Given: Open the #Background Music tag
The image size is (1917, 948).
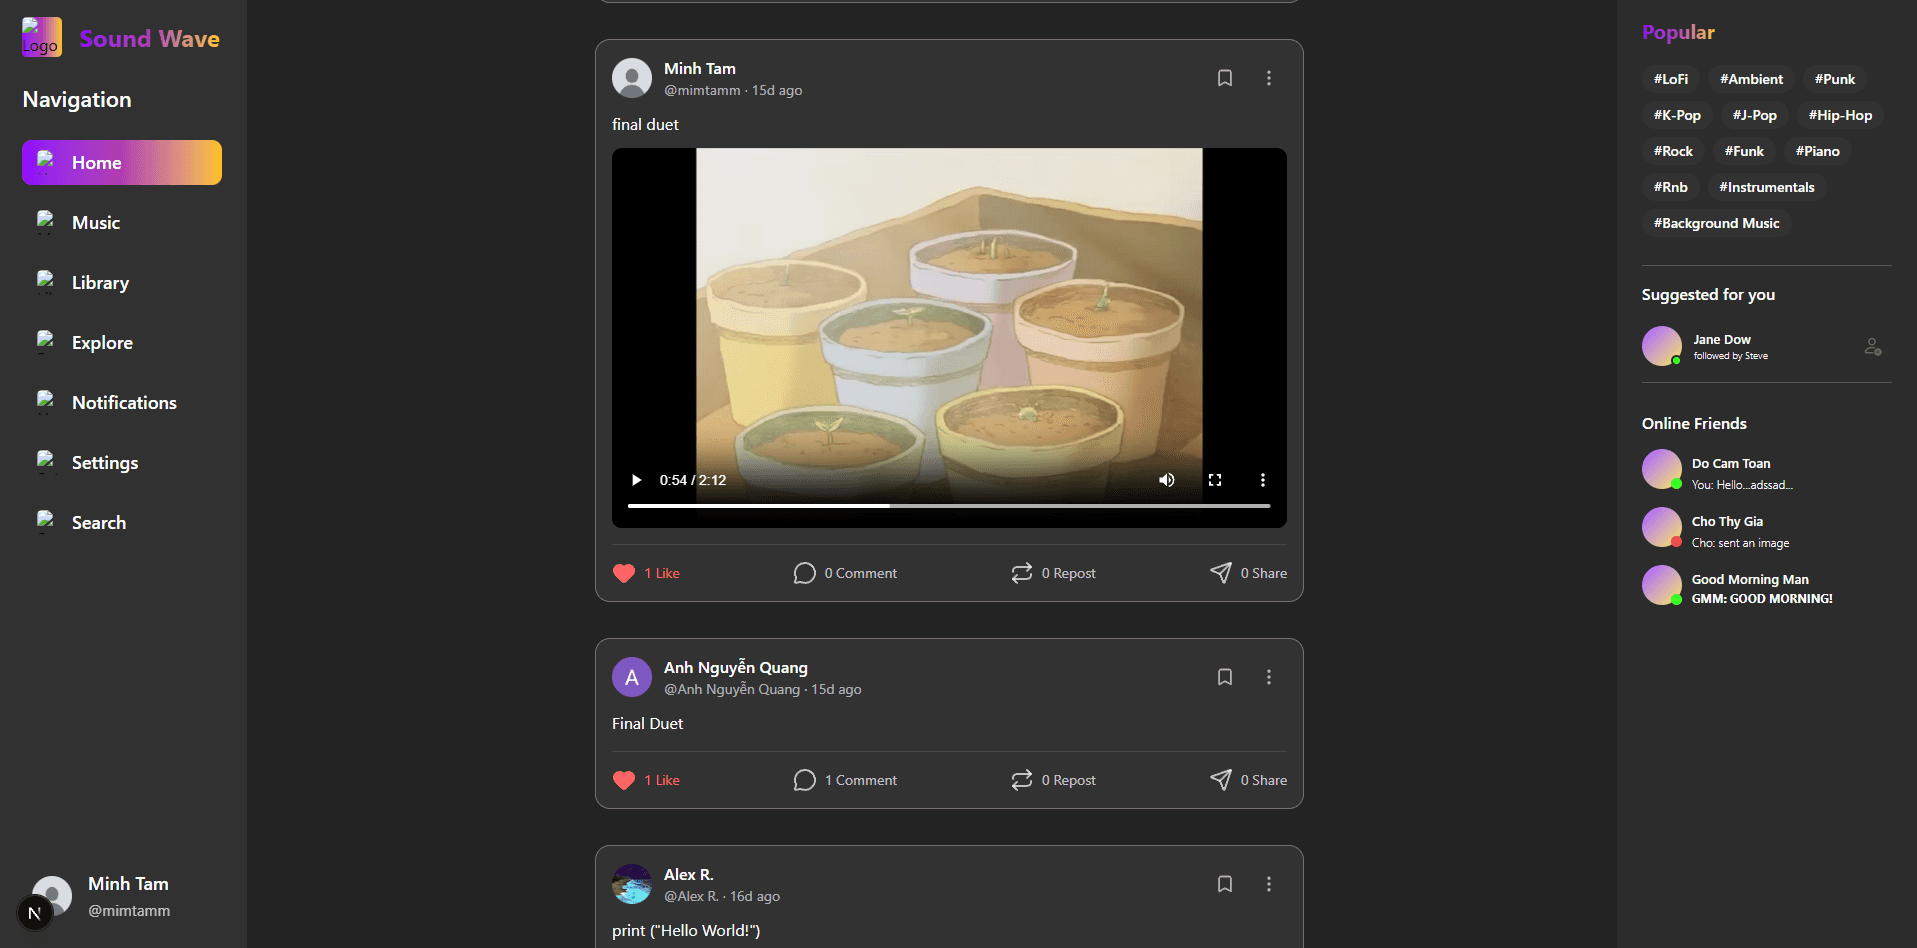Looking at the screenshot, I should pyautogui.click(x=1716, y=223).
